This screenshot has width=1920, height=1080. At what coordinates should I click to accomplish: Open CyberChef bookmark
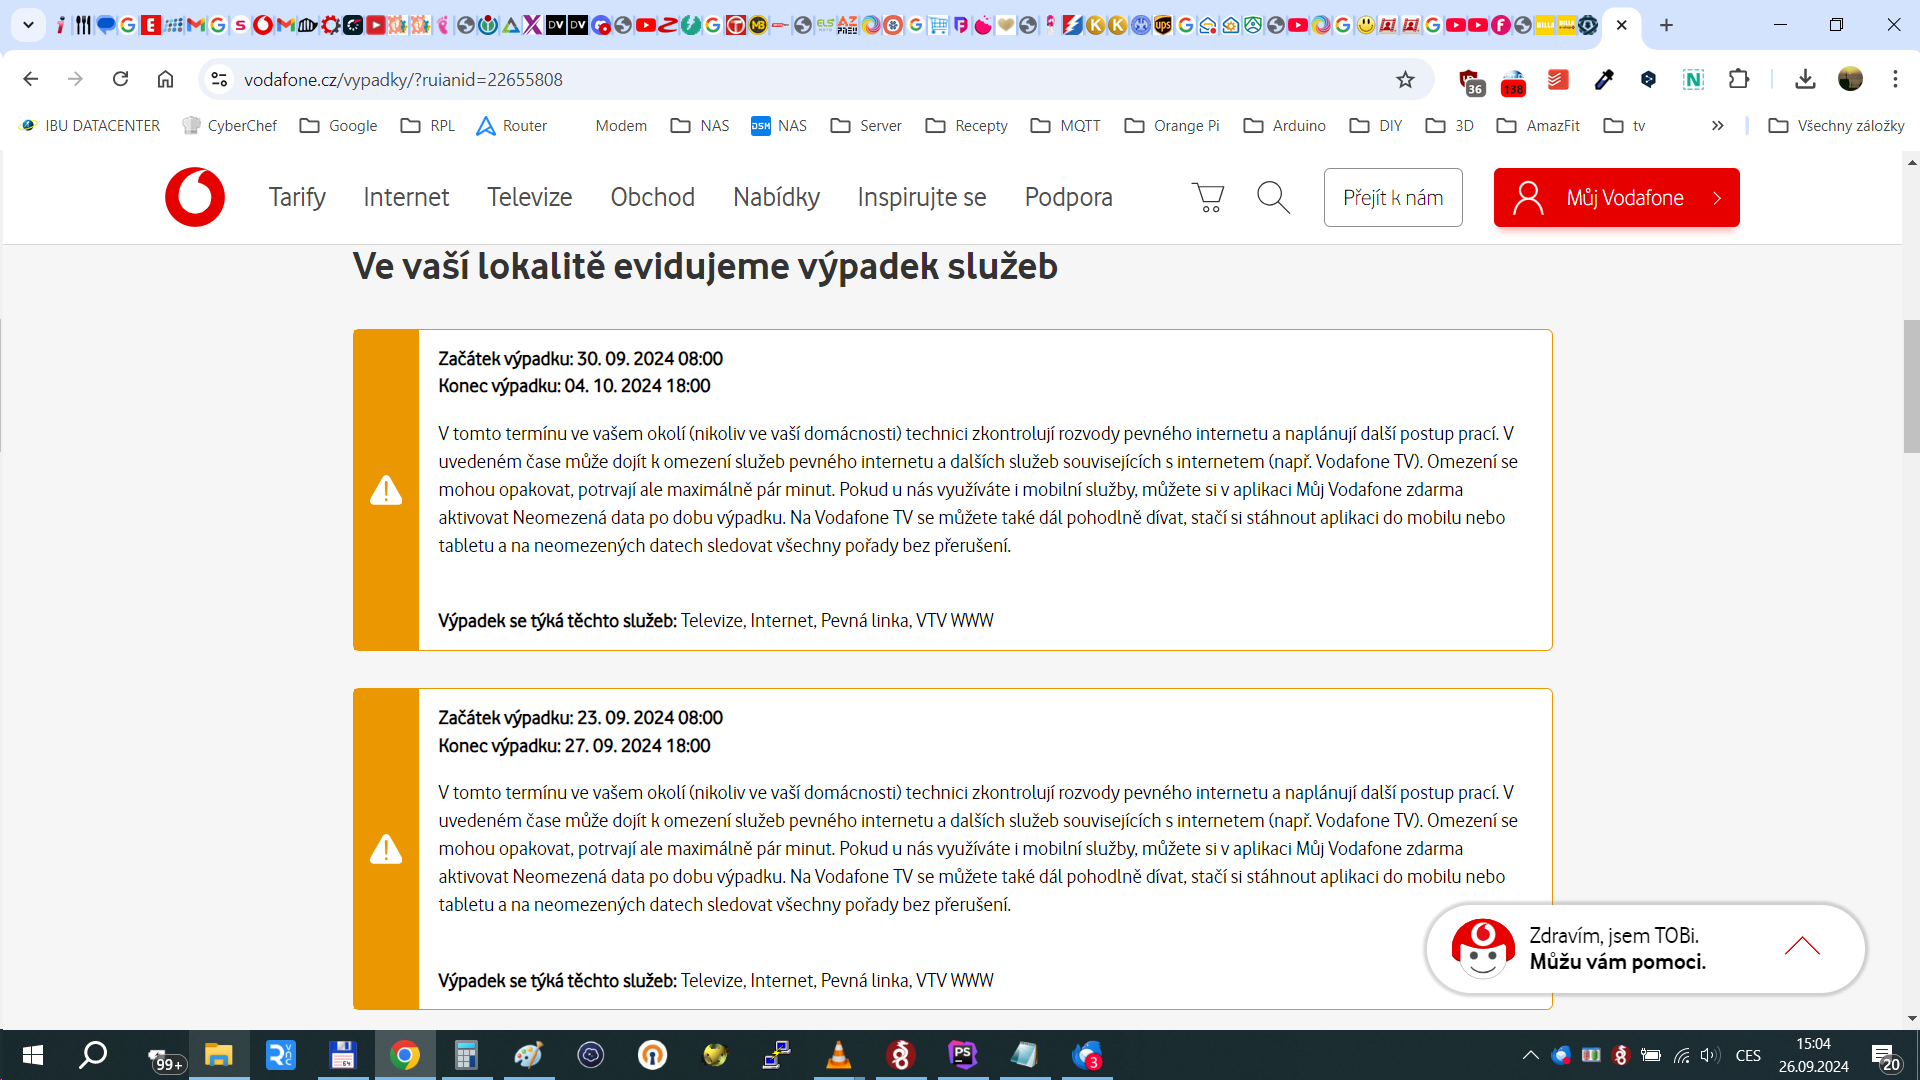point(230,126)
